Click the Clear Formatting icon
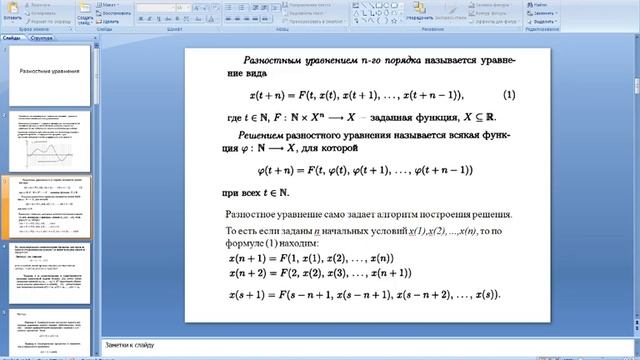Screen dimensions: 640x360 click(216, 8)
